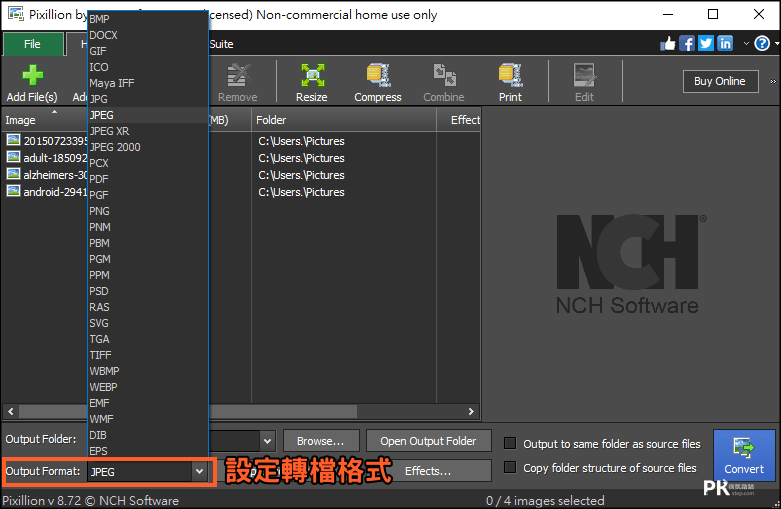Sort by the Folder column header
This screenshot has width=781, height=509.
coord(344,120)
